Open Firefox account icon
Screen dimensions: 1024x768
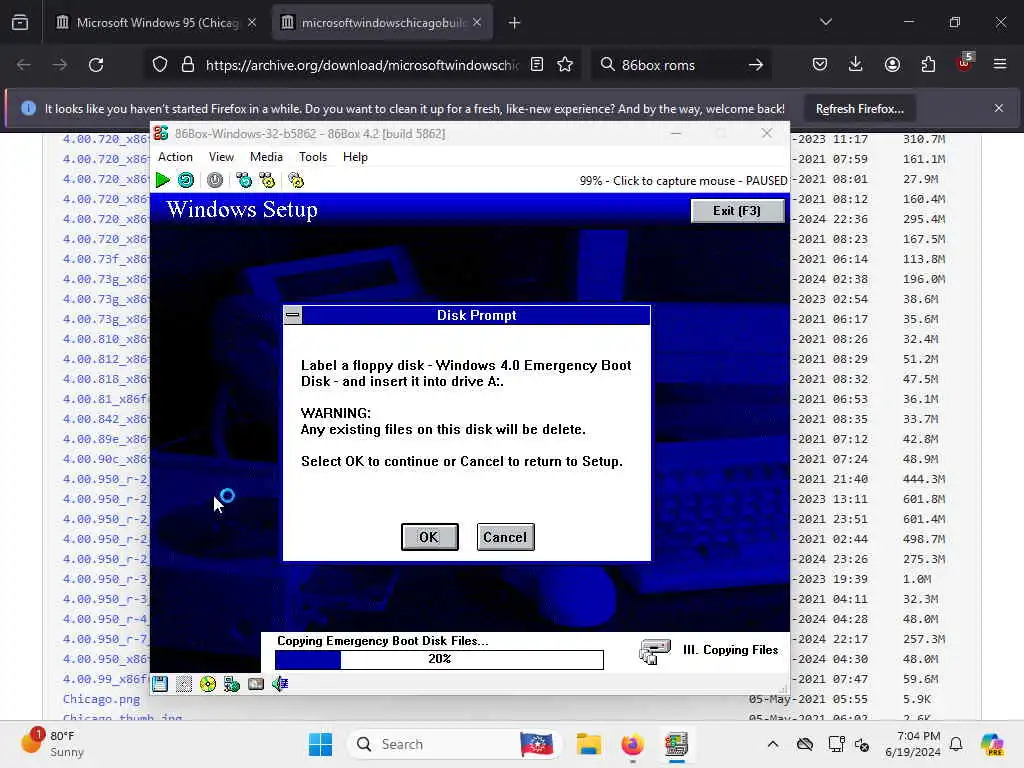[892, 65]
